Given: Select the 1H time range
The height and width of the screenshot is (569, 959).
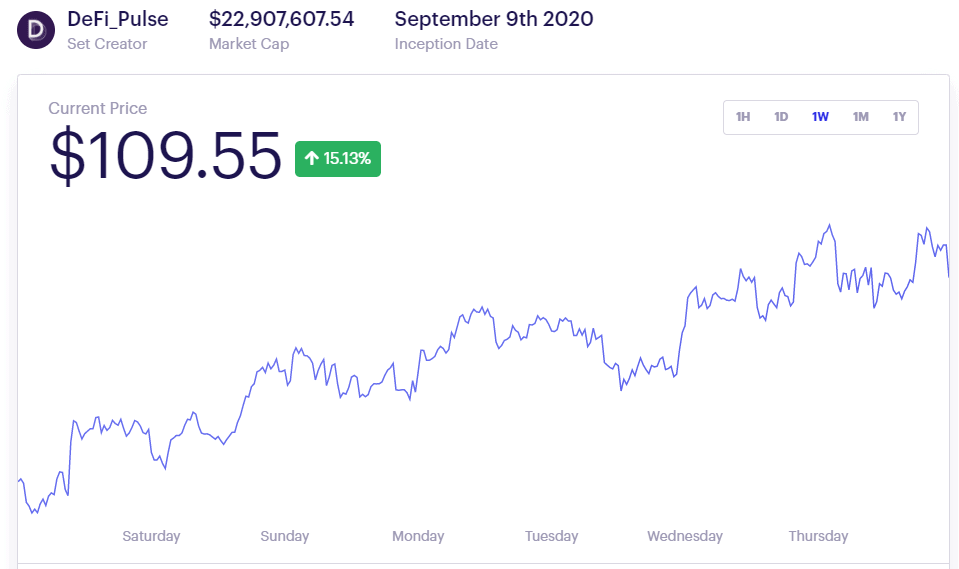Looking at the screenshot, I should point(742,117).
